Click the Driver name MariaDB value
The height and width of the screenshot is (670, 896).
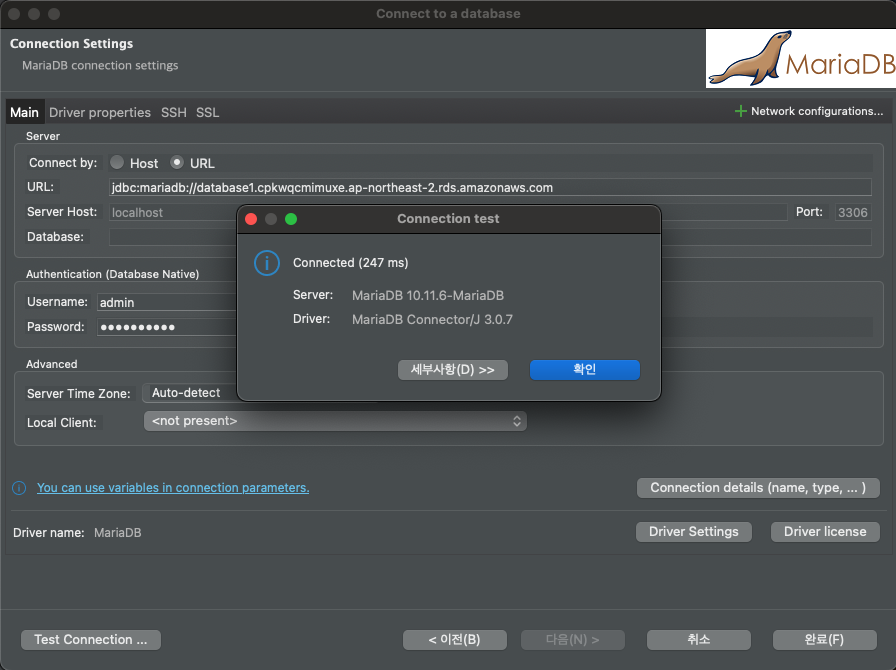tap(118, 532)
